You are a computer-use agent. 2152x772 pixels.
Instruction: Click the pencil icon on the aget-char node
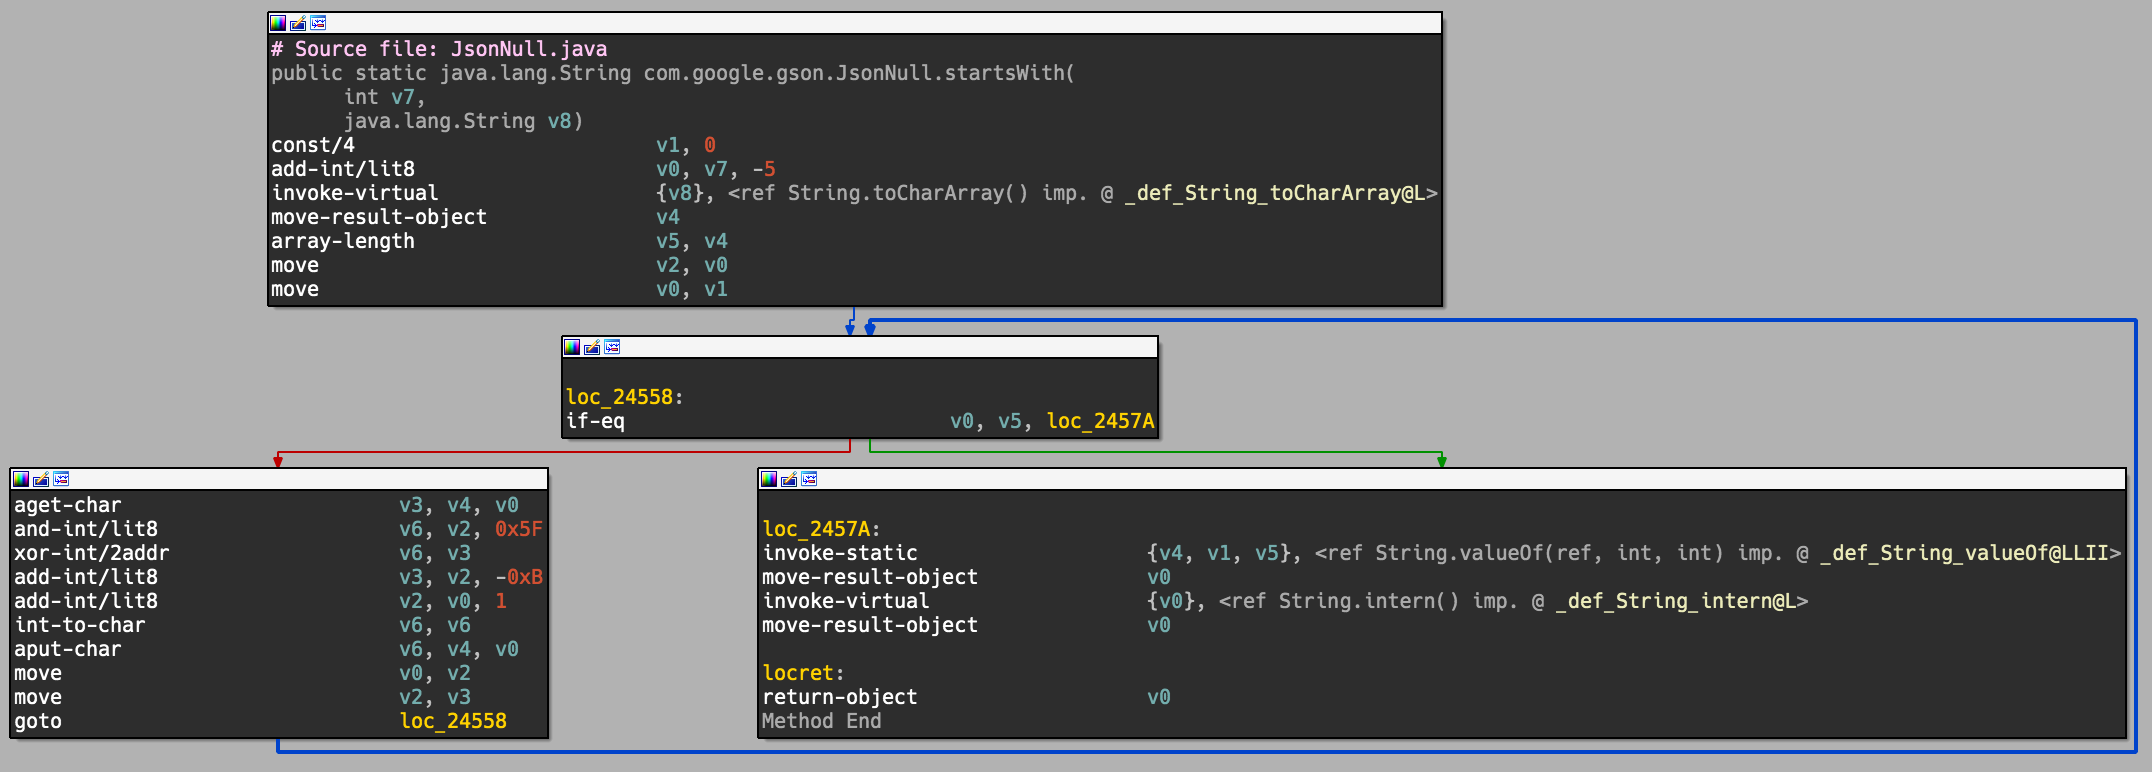pyautogui.click(x=41, y=479)
